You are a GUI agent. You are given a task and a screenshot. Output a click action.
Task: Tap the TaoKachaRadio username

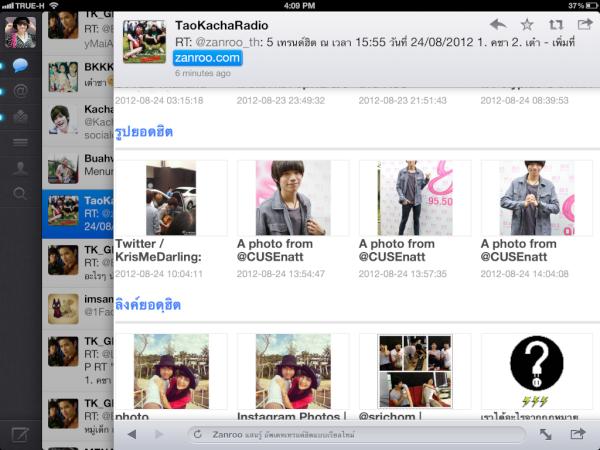tap(222, 25)
